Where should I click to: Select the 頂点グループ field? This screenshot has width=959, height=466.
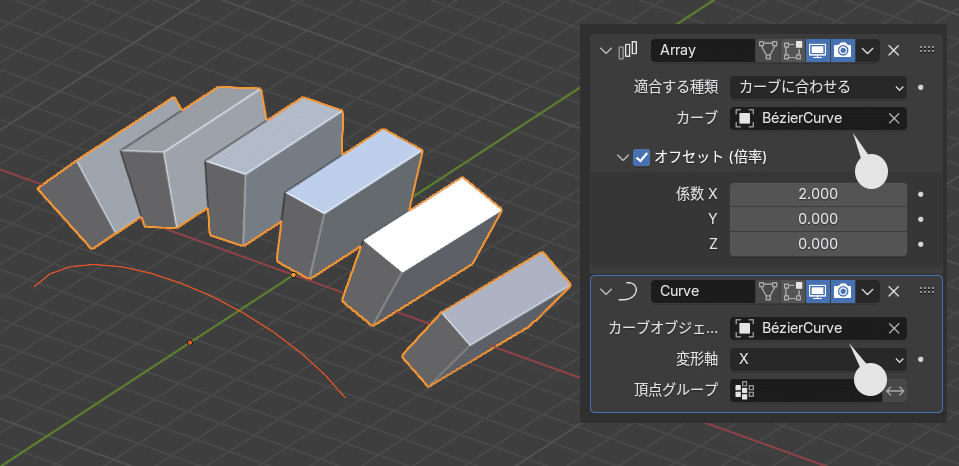tap(806, 391)
